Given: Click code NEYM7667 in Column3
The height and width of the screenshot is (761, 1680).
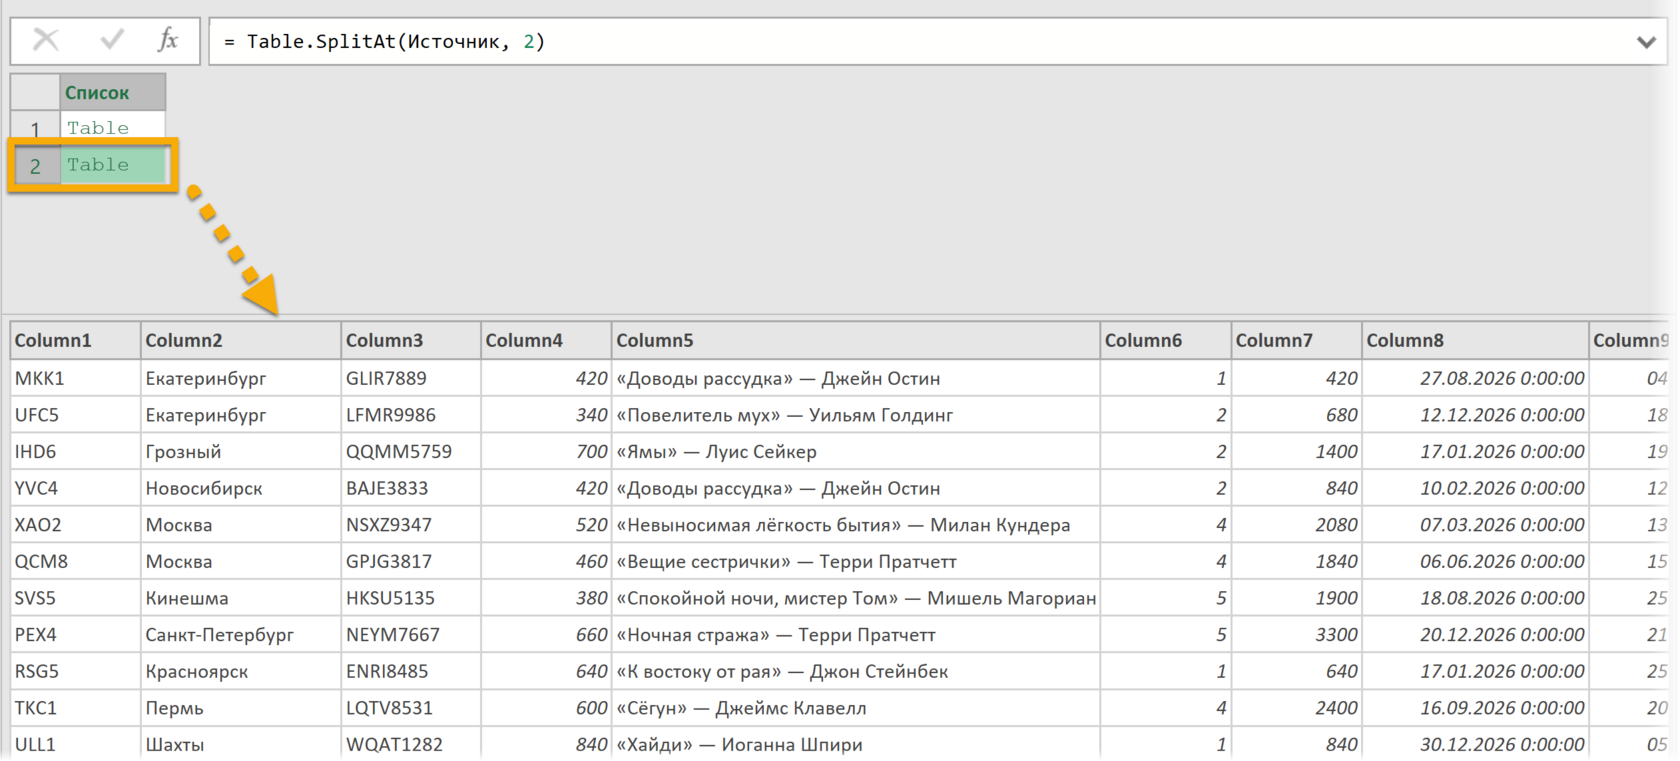Looking at the screenshot, I should [411, 635].
